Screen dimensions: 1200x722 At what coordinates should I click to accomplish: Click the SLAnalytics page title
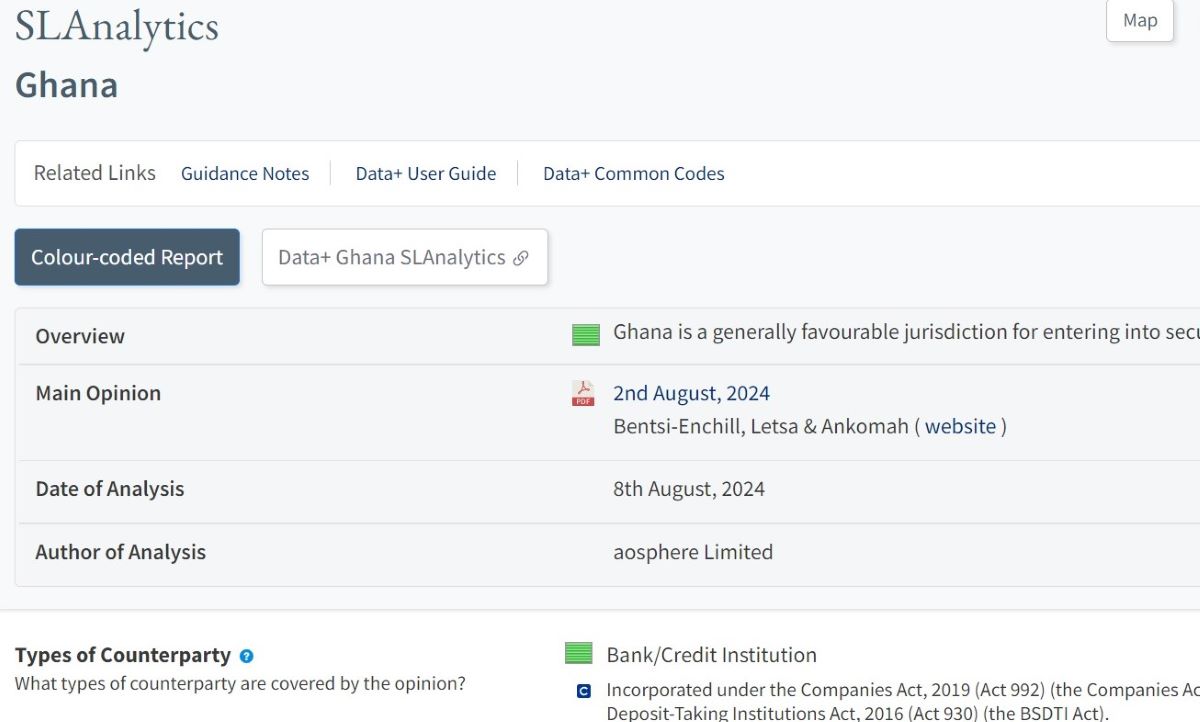point(117,27)
